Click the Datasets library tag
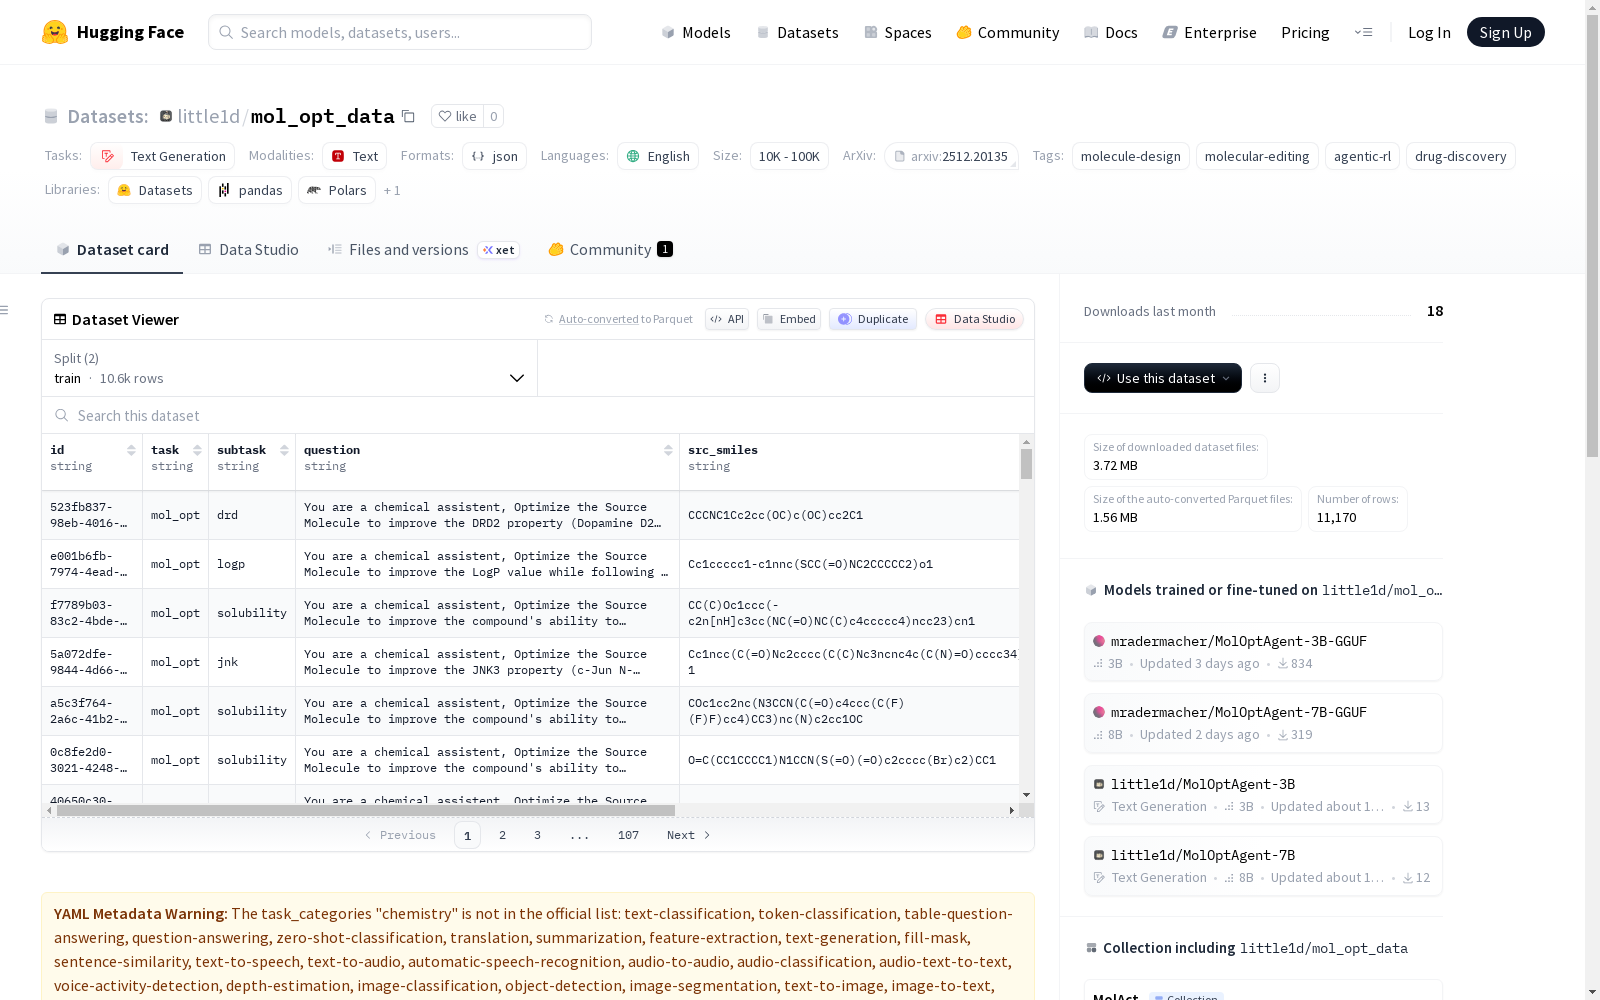1600x1000 pixels. coord(155,190)
